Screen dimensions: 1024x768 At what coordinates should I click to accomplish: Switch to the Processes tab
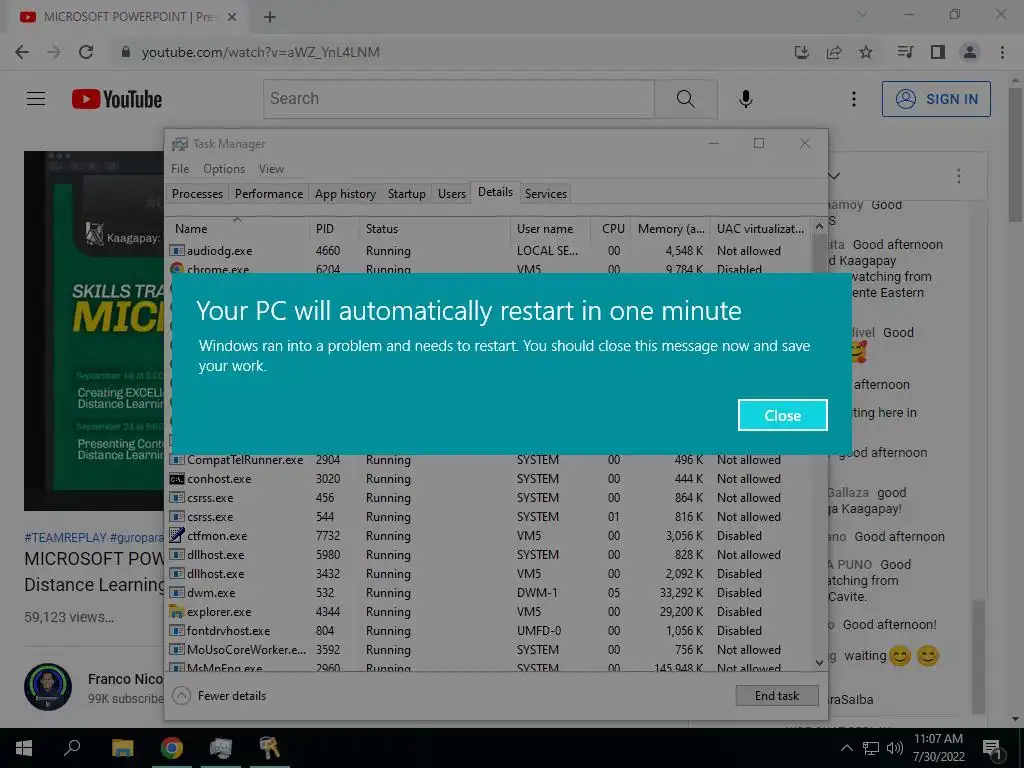[197, 194]
